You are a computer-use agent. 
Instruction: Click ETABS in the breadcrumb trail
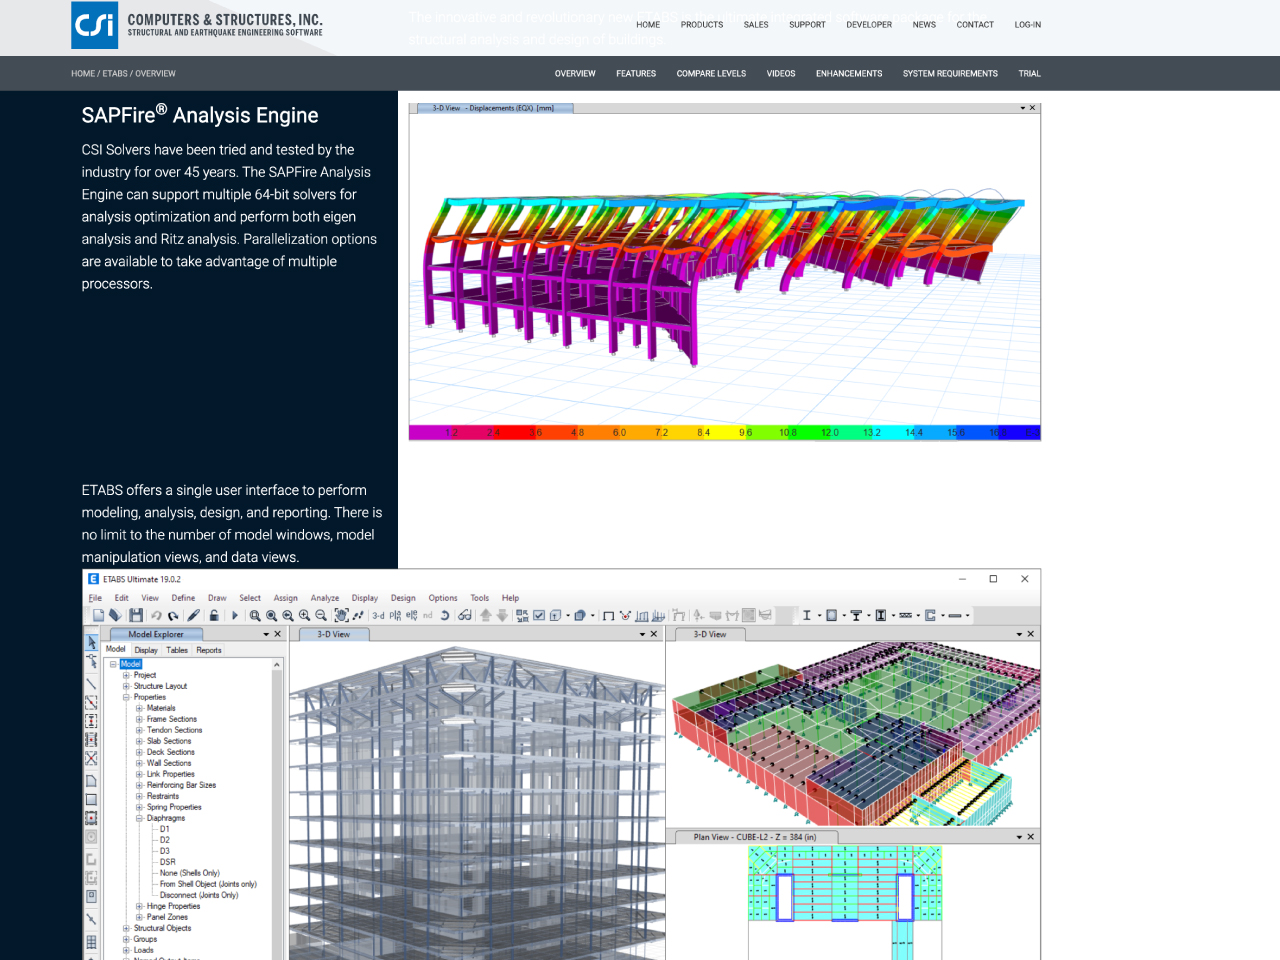click(115, 74)
